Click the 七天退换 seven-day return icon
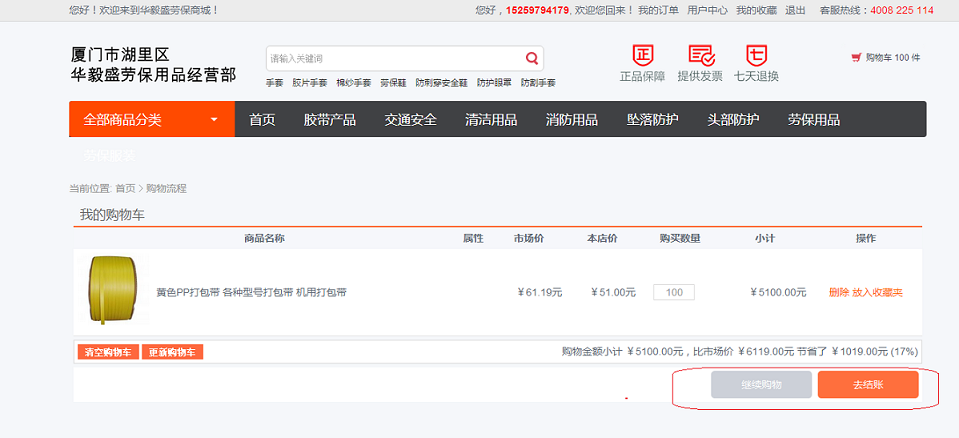 tap(756, 55)
